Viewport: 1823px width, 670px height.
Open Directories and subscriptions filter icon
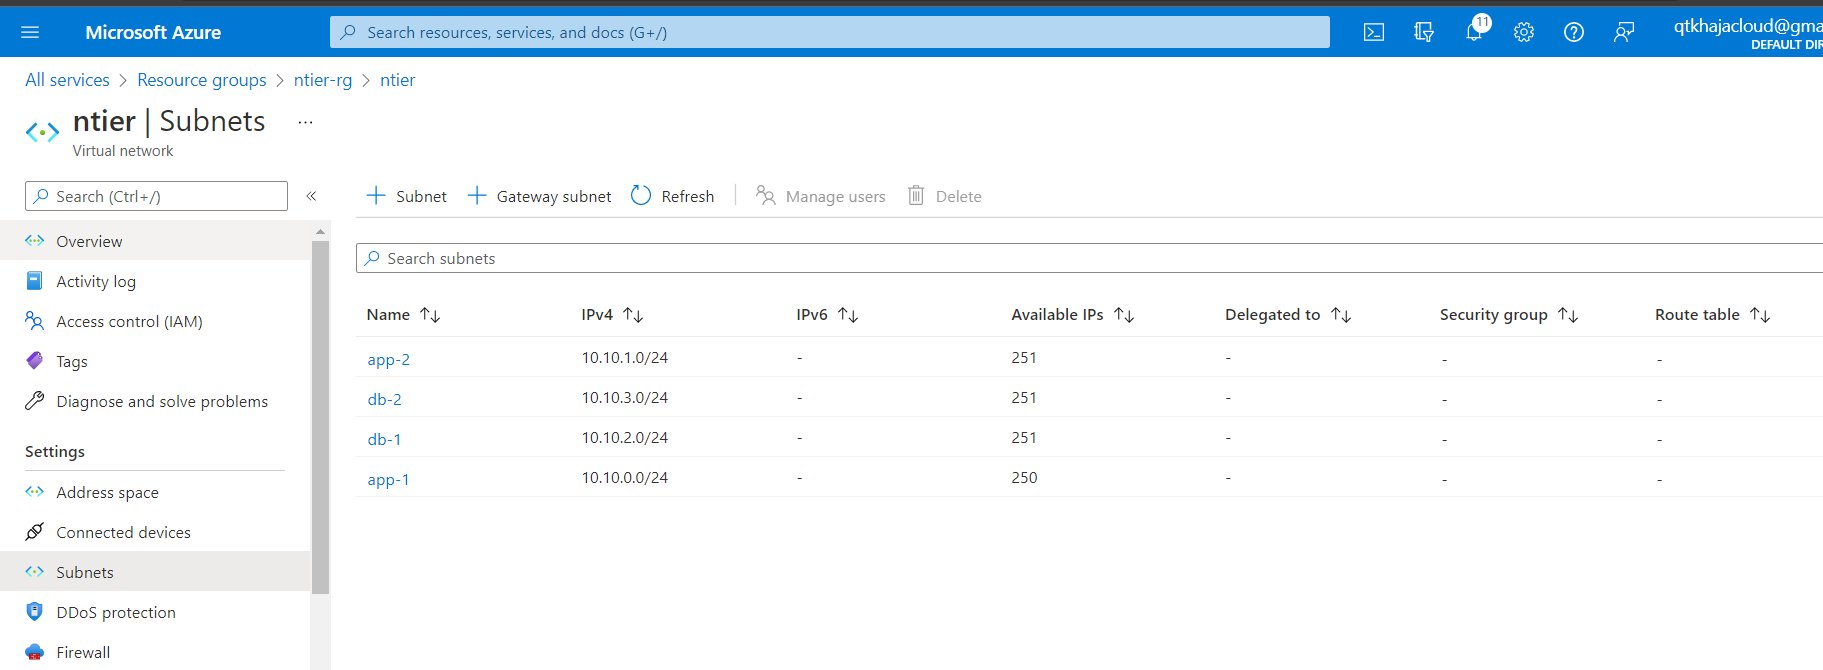point(1424,32)
